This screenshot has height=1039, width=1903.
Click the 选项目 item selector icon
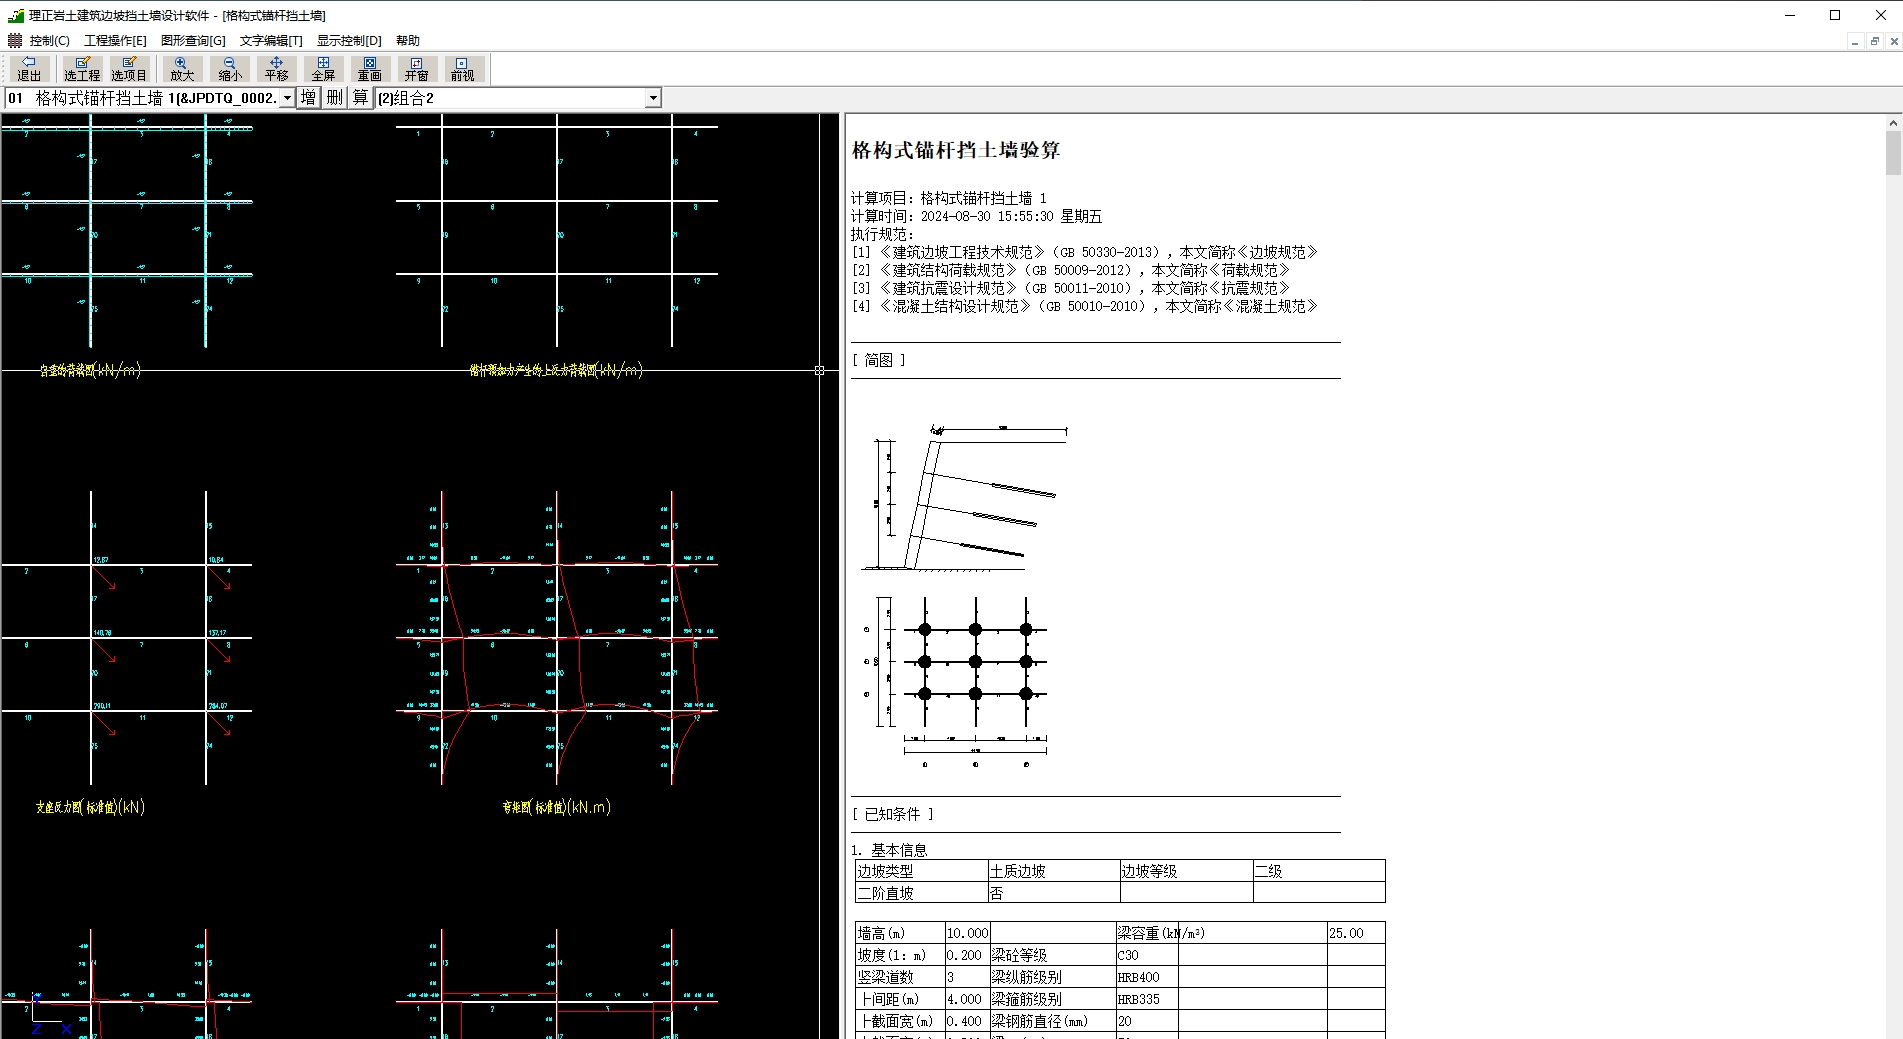coord(129,69)
